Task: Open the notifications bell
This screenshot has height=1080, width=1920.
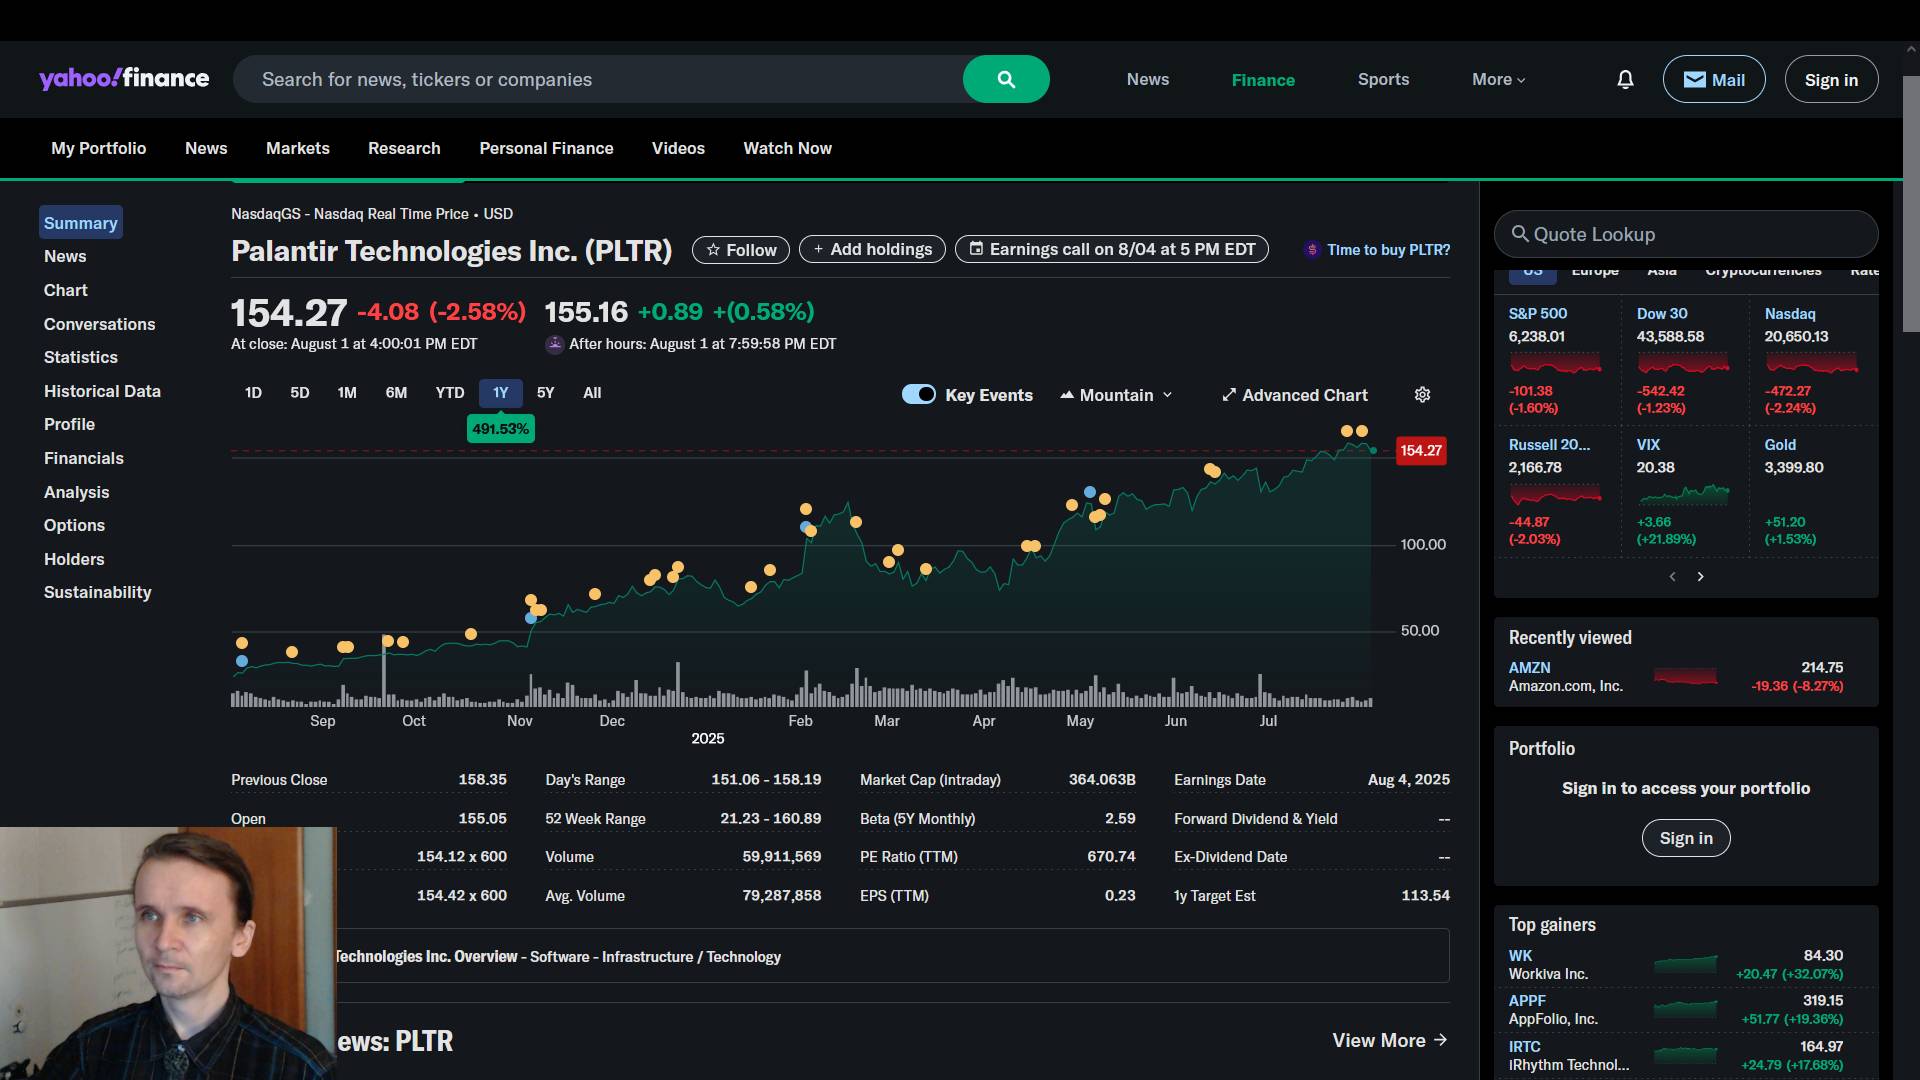Action: (1625, 79)
